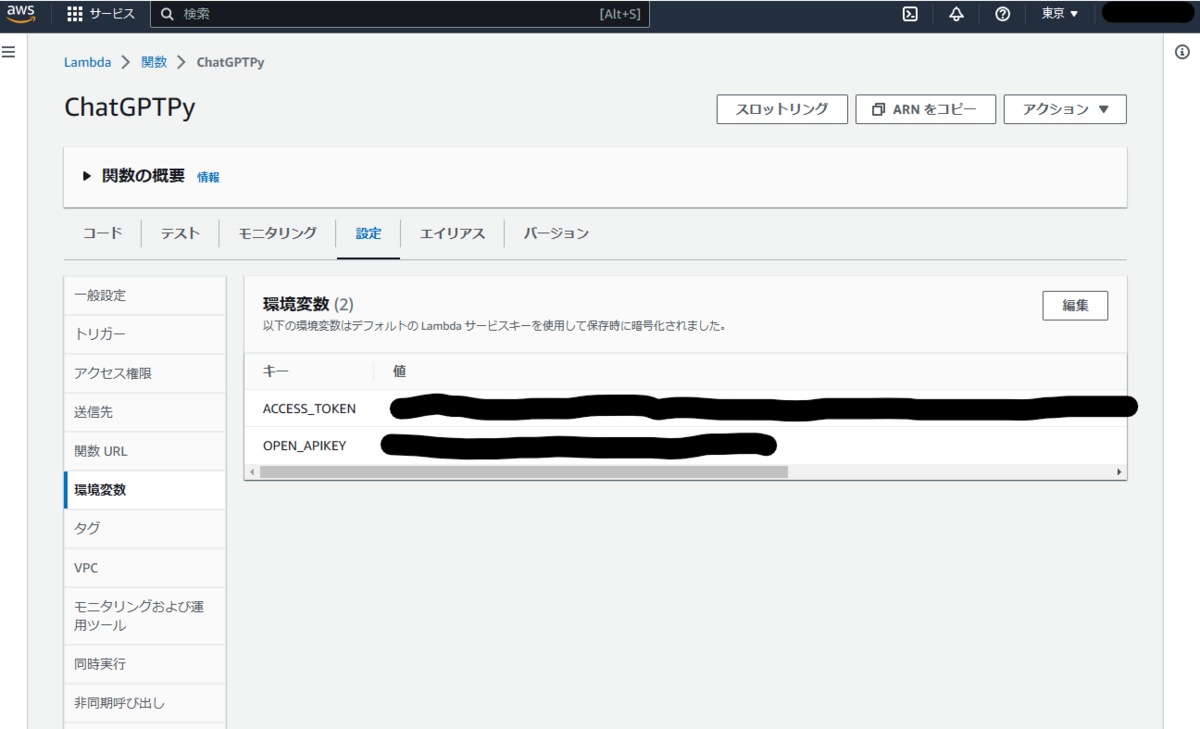Expand the 関数の概要 section
Image resolution: width=1200 pixels, height=729 pixels.
(86, 176)
